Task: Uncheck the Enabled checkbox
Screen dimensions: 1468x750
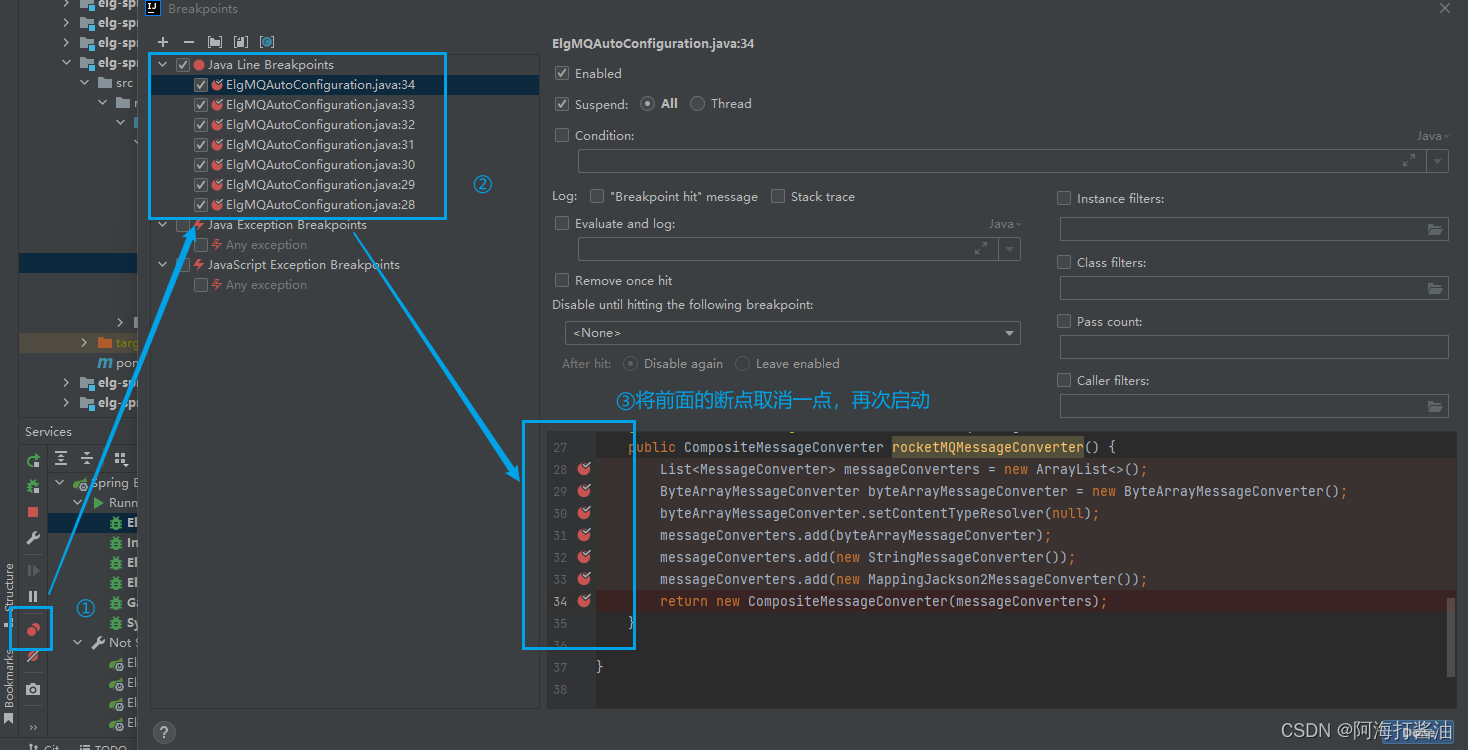Action: 562,74
